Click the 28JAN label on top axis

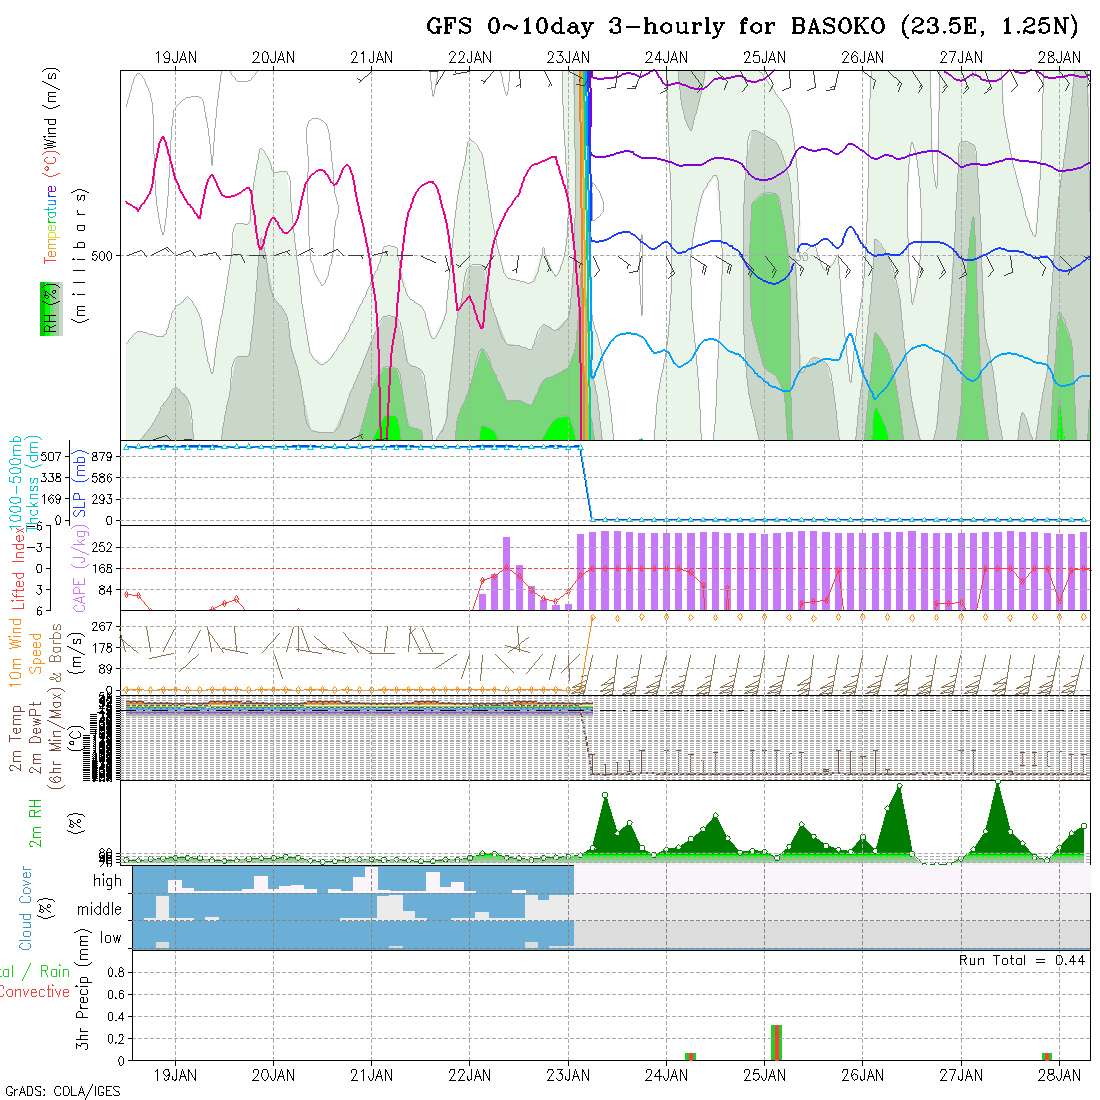(1058, 58)
